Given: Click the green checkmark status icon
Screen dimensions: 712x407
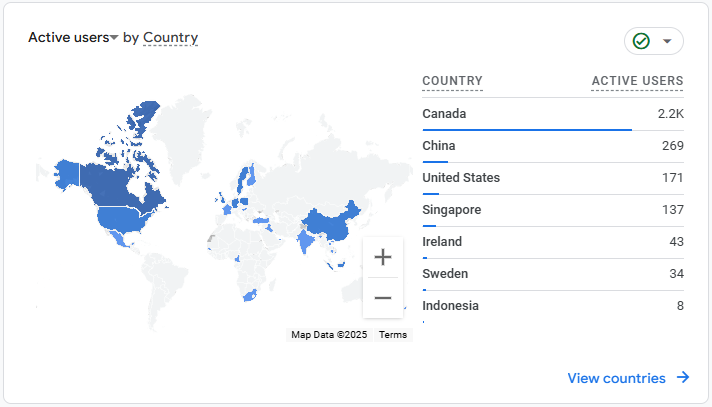Looking at the screenshot, I should tap(641, 41).
